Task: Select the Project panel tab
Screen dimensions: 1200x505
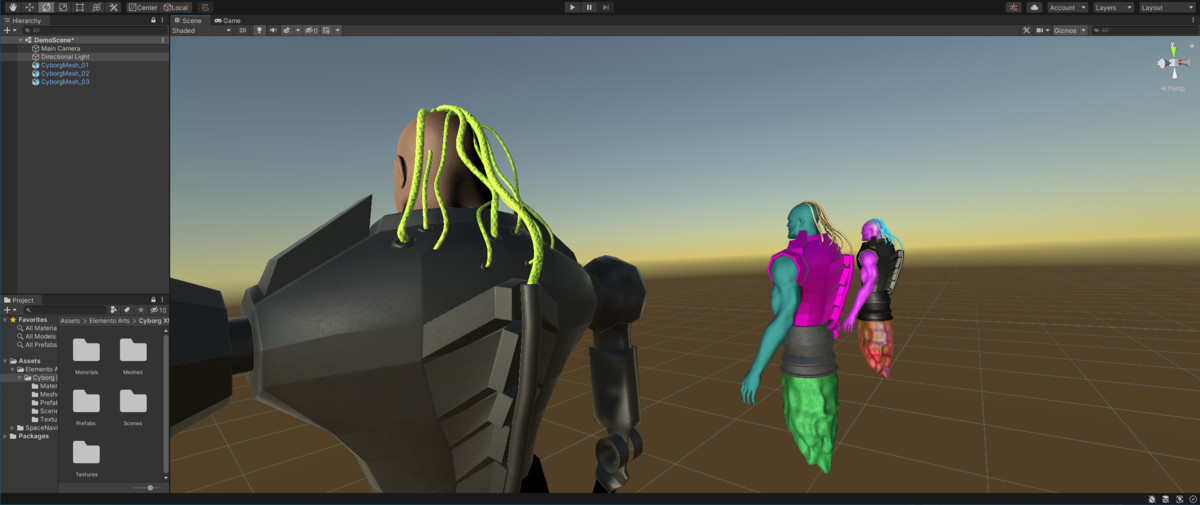Action: [20, 300]
